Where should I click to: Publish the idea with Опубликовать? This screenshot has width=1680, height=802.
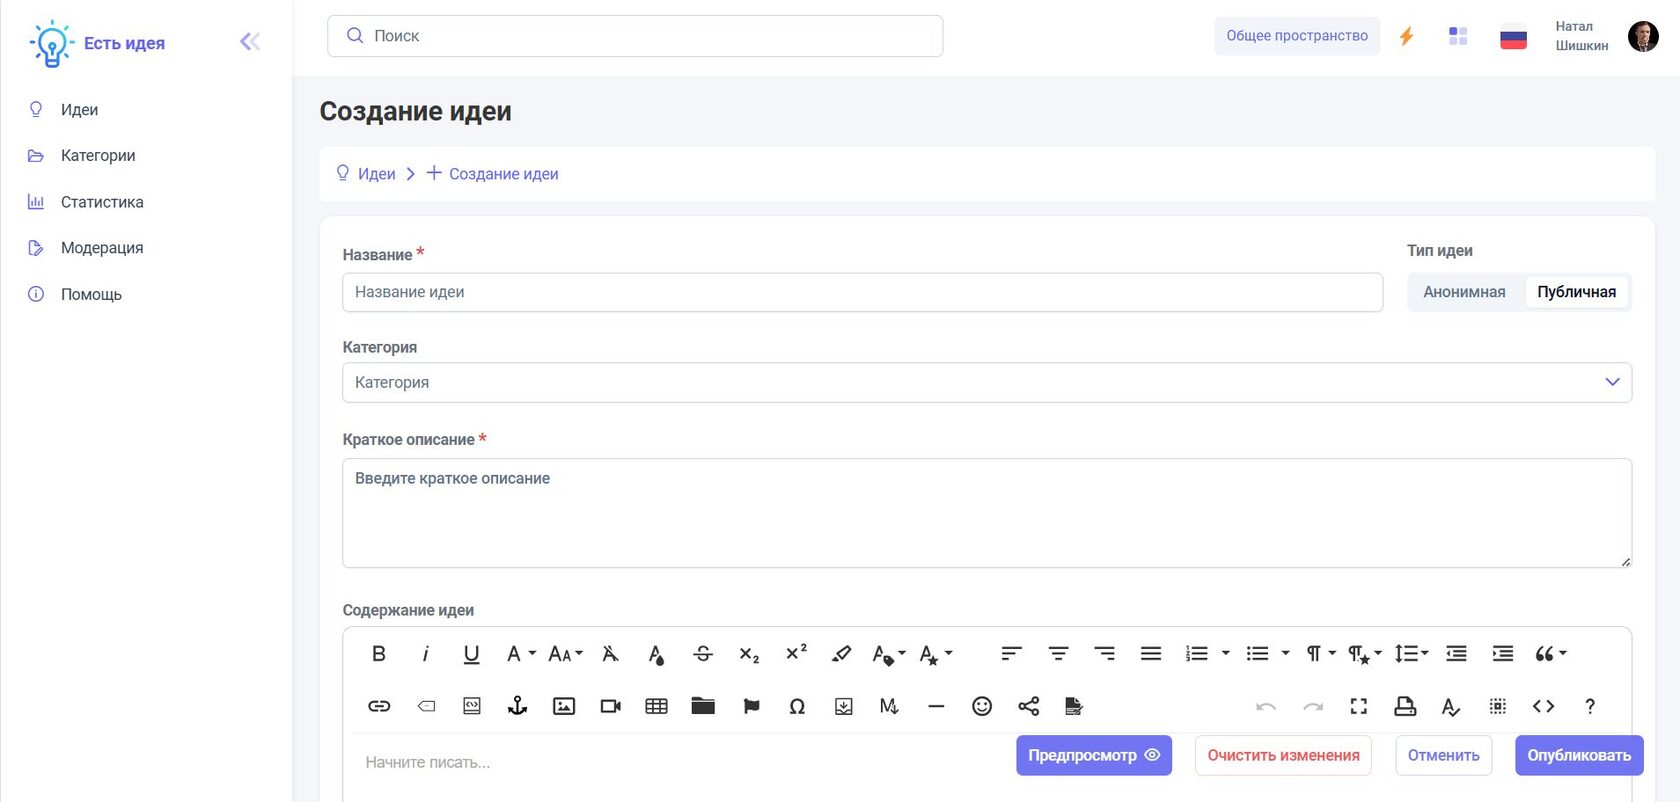[1579, 755]
